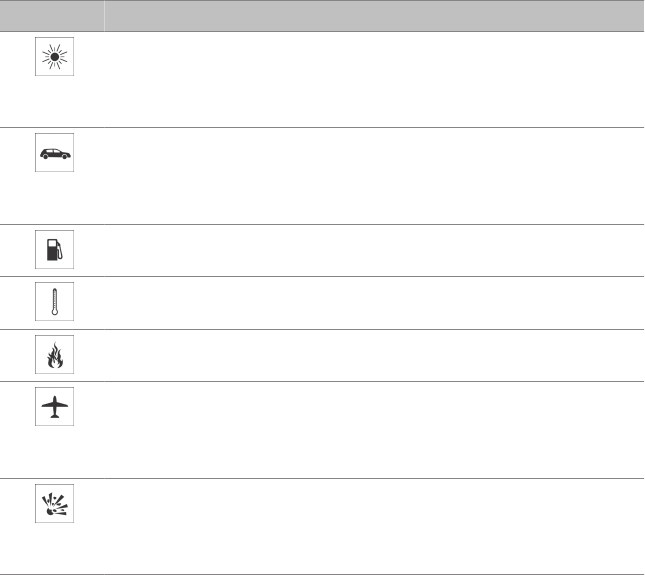The width and height of the screenshot is (645, 575).
Task: Click the explosion icon
Action: pos(54,505)
